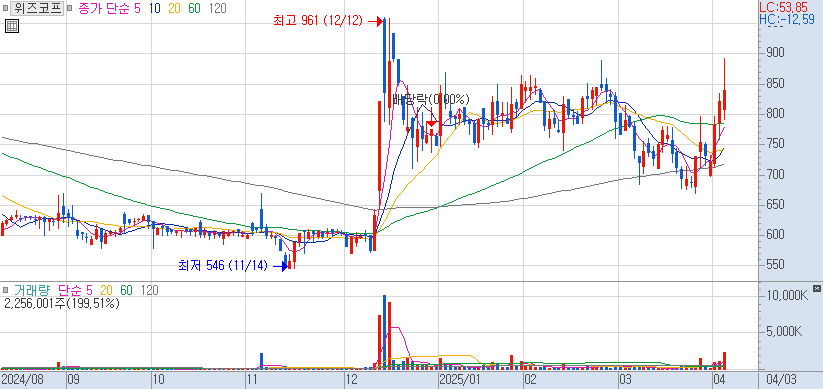823x389 pixels.
Task: Select the volume panel's orange 20 average label
Action: (x=107, y=290)
